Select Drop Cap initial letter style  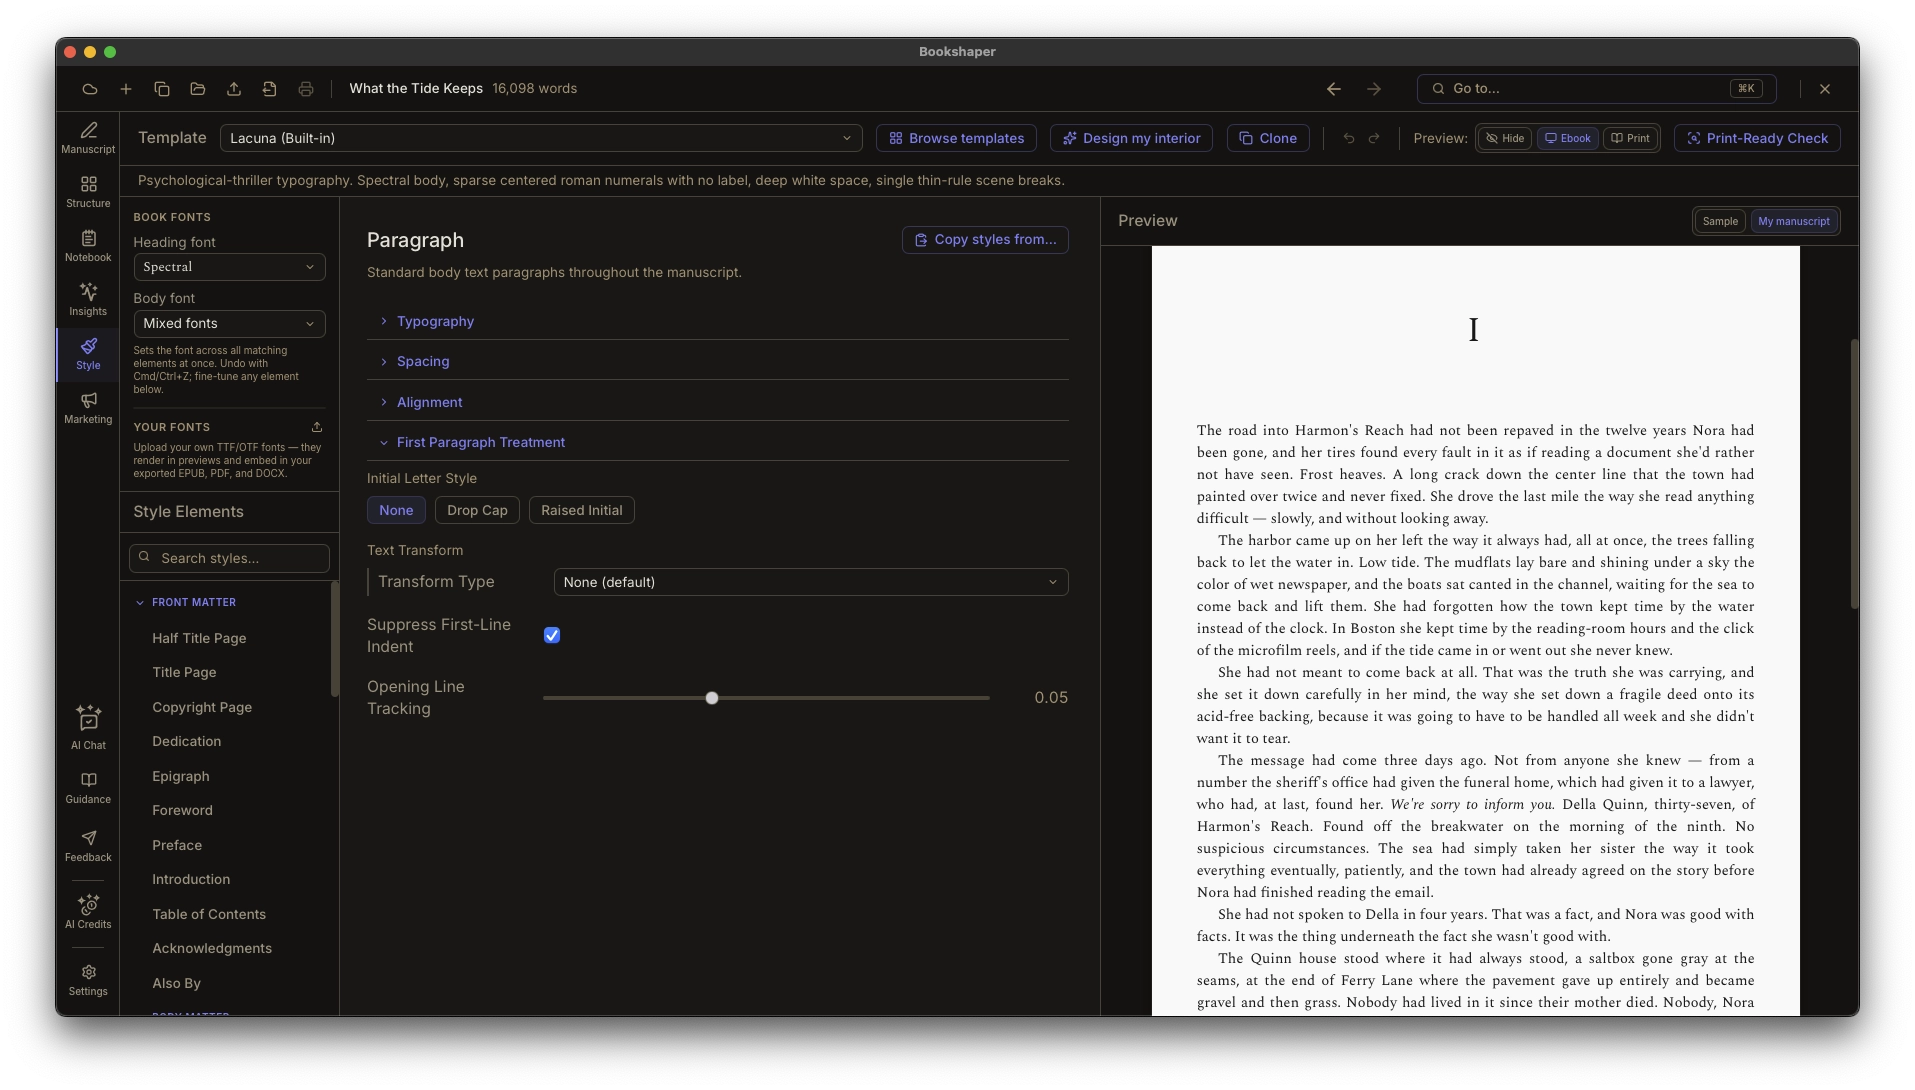(477, 510)
